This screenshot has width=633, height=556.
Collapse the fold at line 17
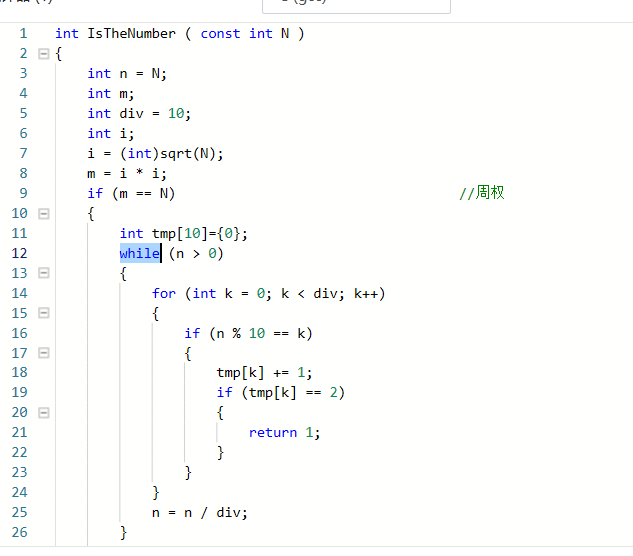click(x=44, y=353)
